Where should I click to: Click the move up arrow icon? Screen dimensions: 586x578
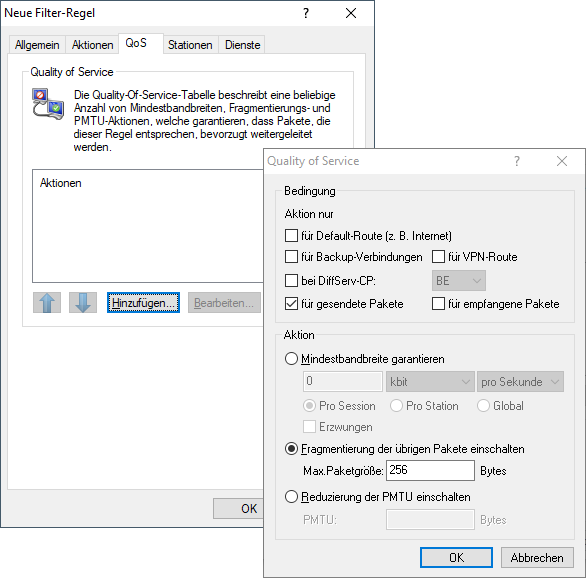47,303
